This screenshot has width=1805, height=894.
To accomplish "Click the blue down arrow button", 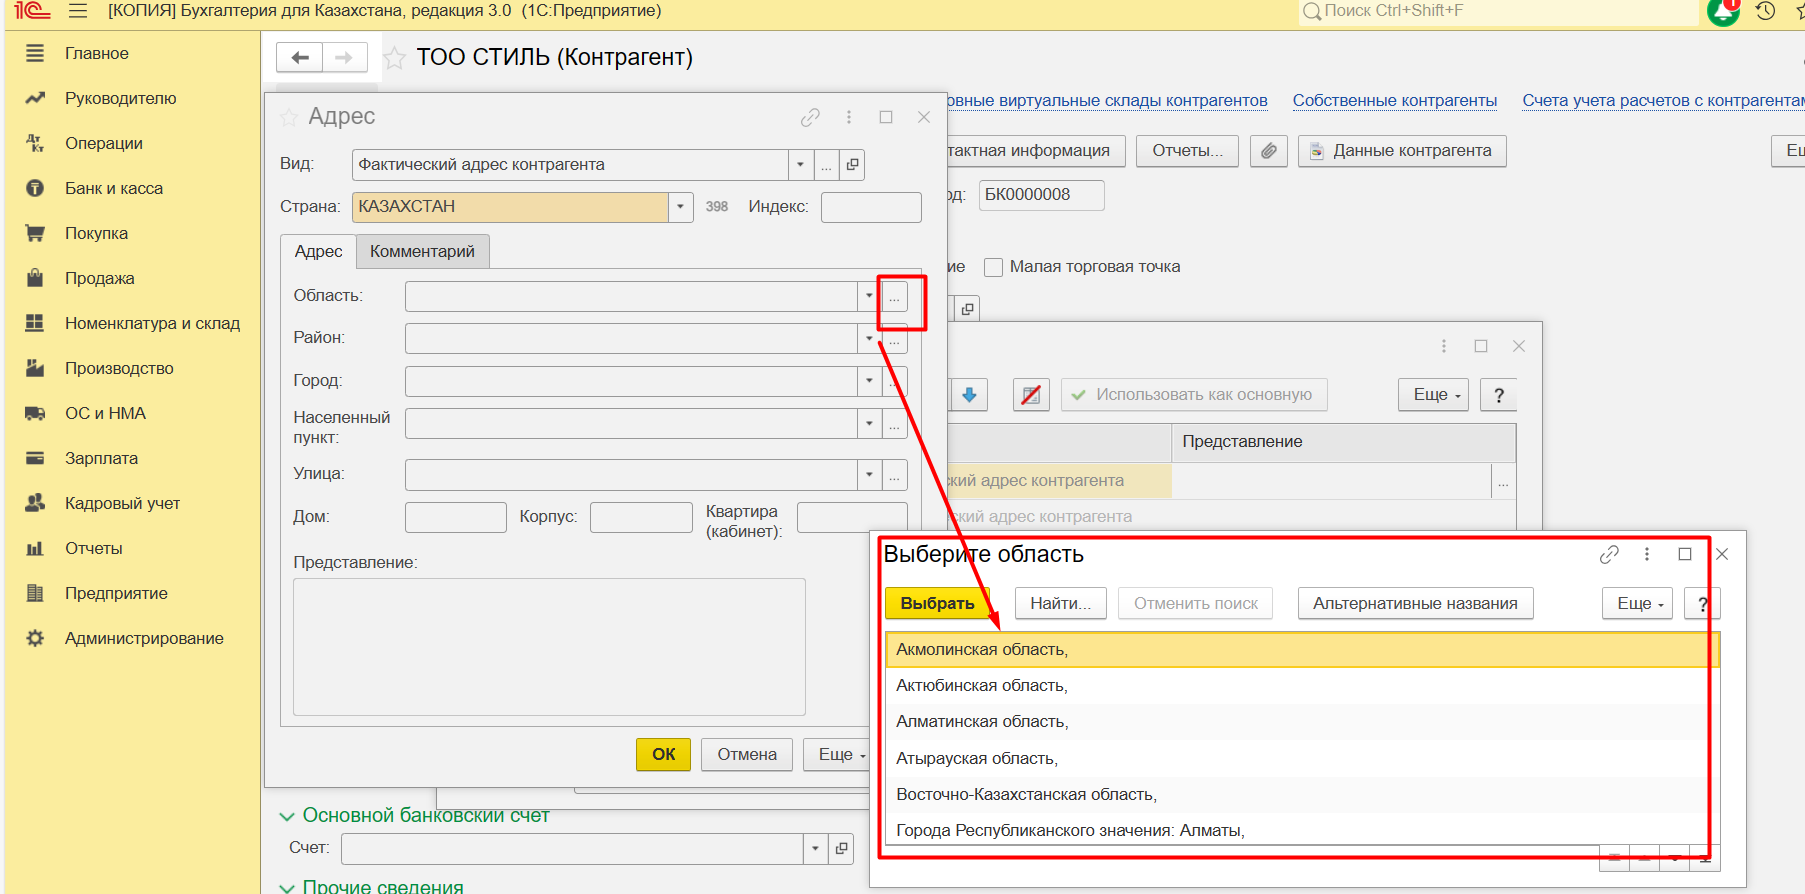I will (968, 395).
